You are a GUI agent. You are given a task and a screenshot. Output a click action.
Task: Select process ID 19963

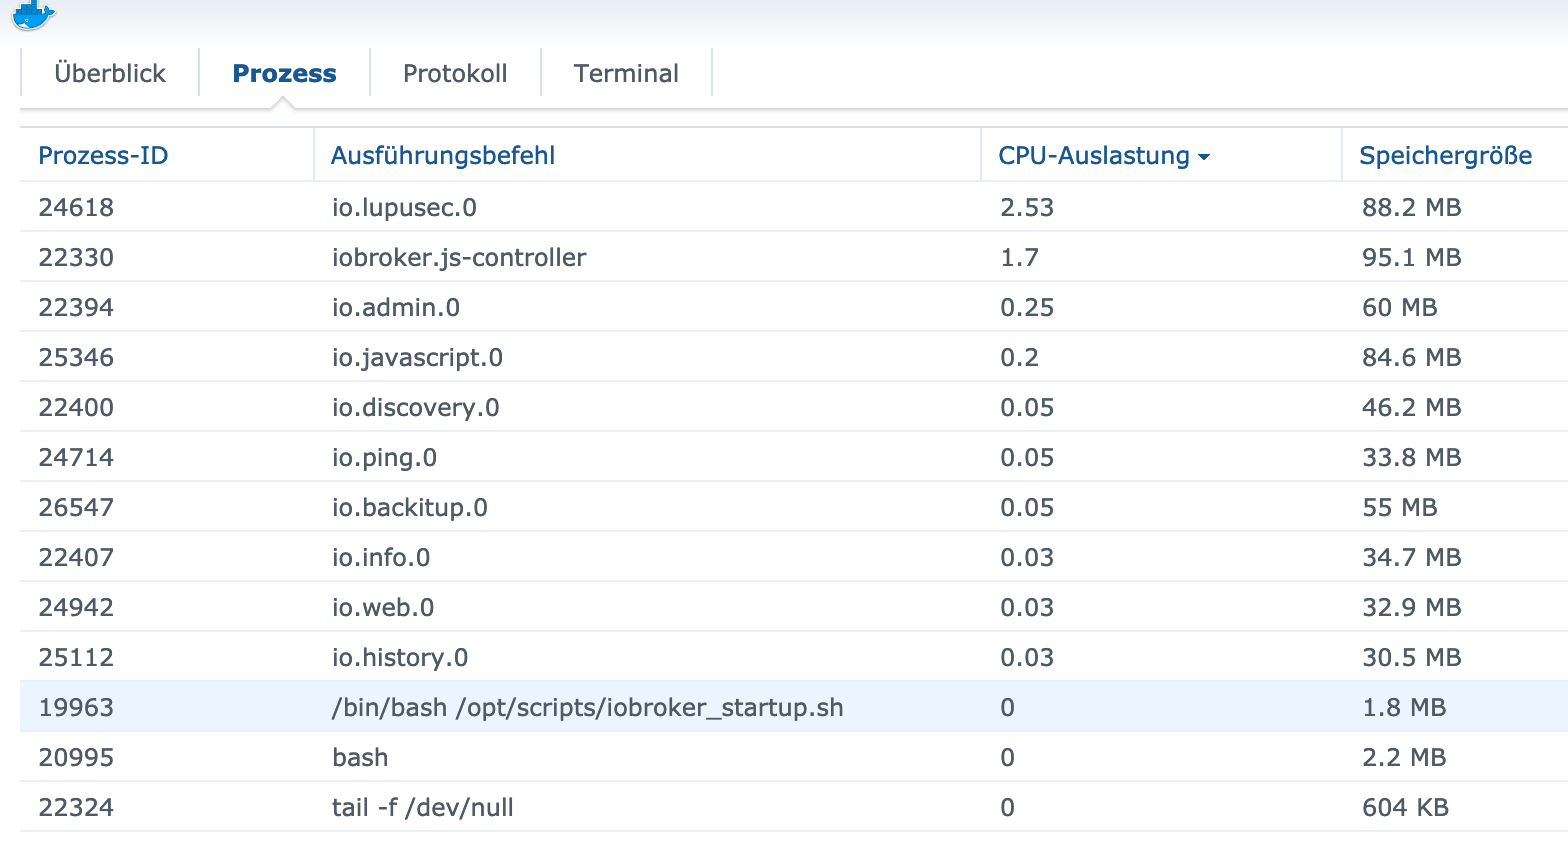pos(76,707)
